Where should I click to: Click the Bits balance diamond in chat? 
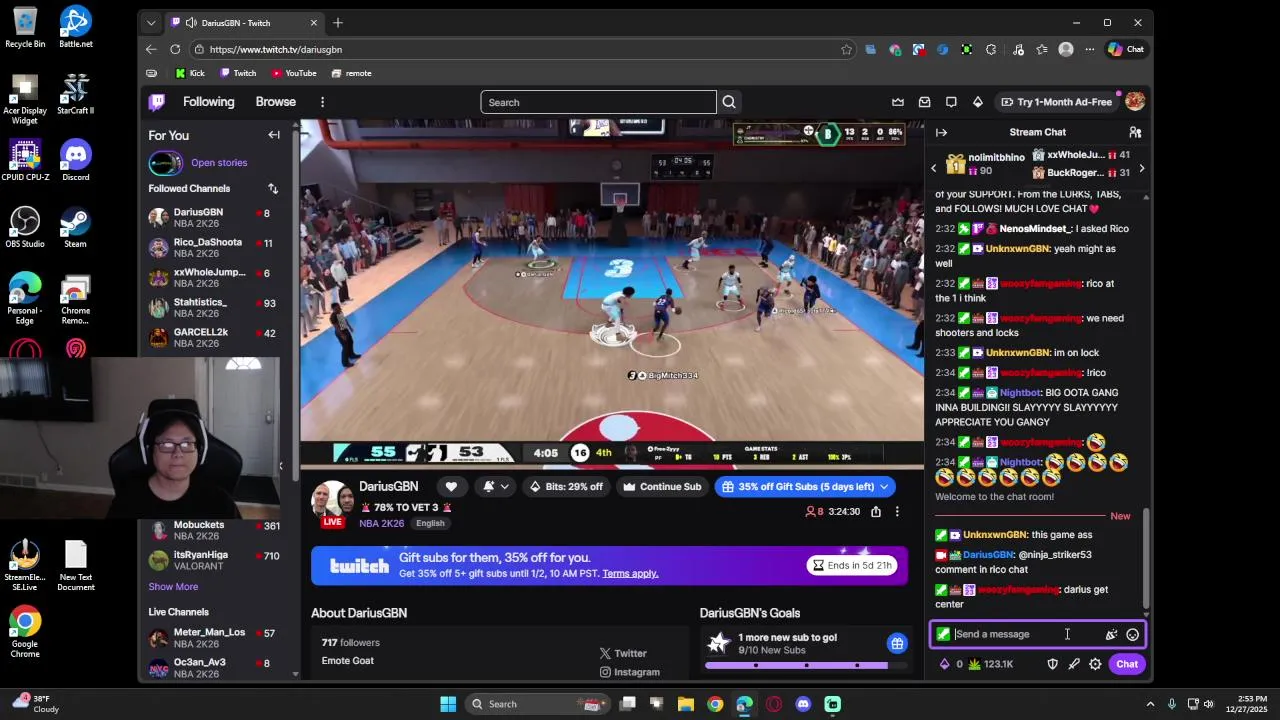[944, 664]
